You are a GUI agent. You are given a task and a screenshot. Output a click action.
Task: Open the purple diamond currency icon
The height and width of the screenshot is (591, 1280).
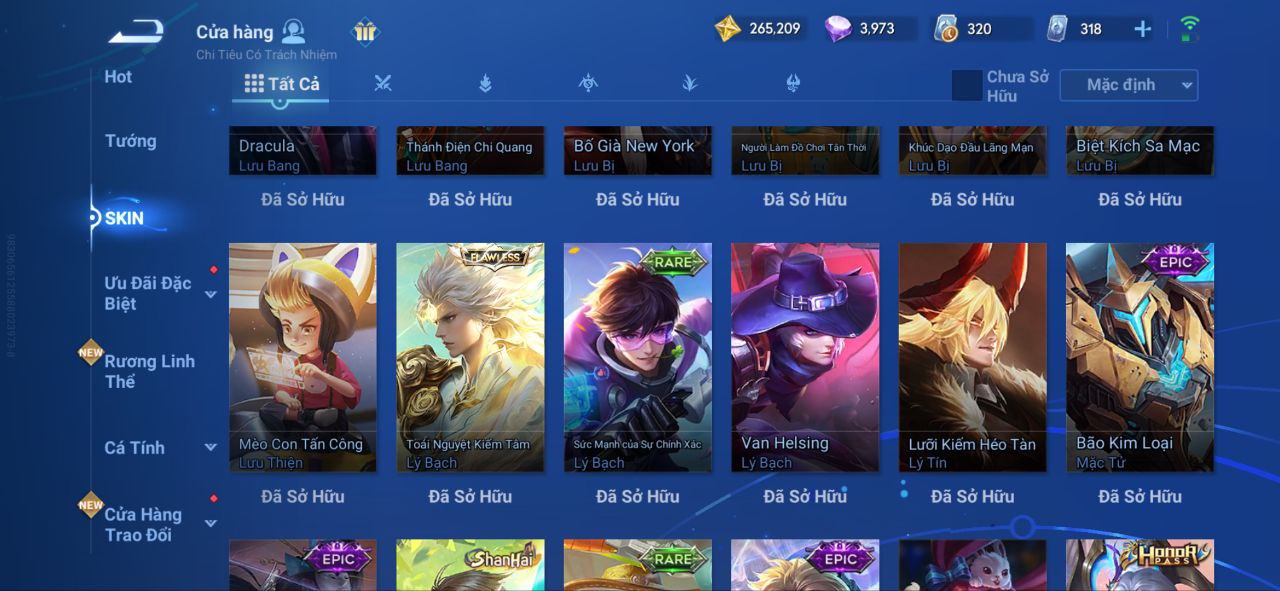(x=838, y=29)
